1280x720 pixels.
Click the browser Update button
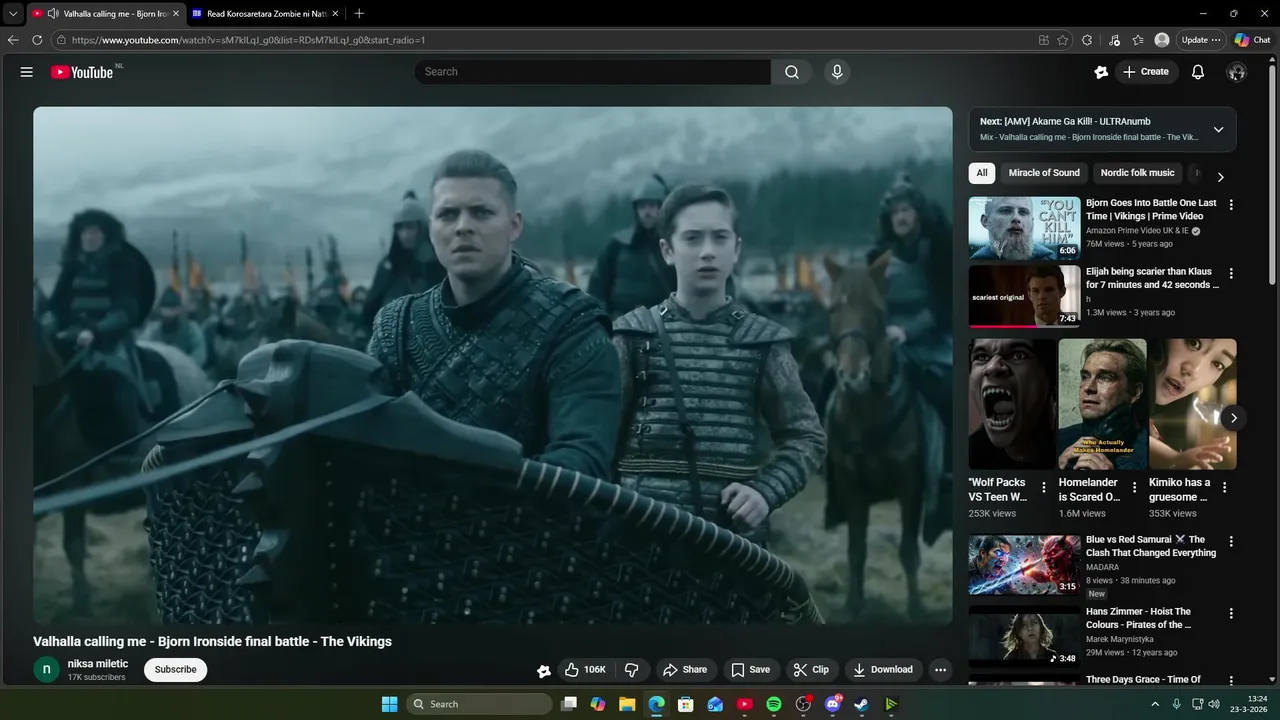1201,40
